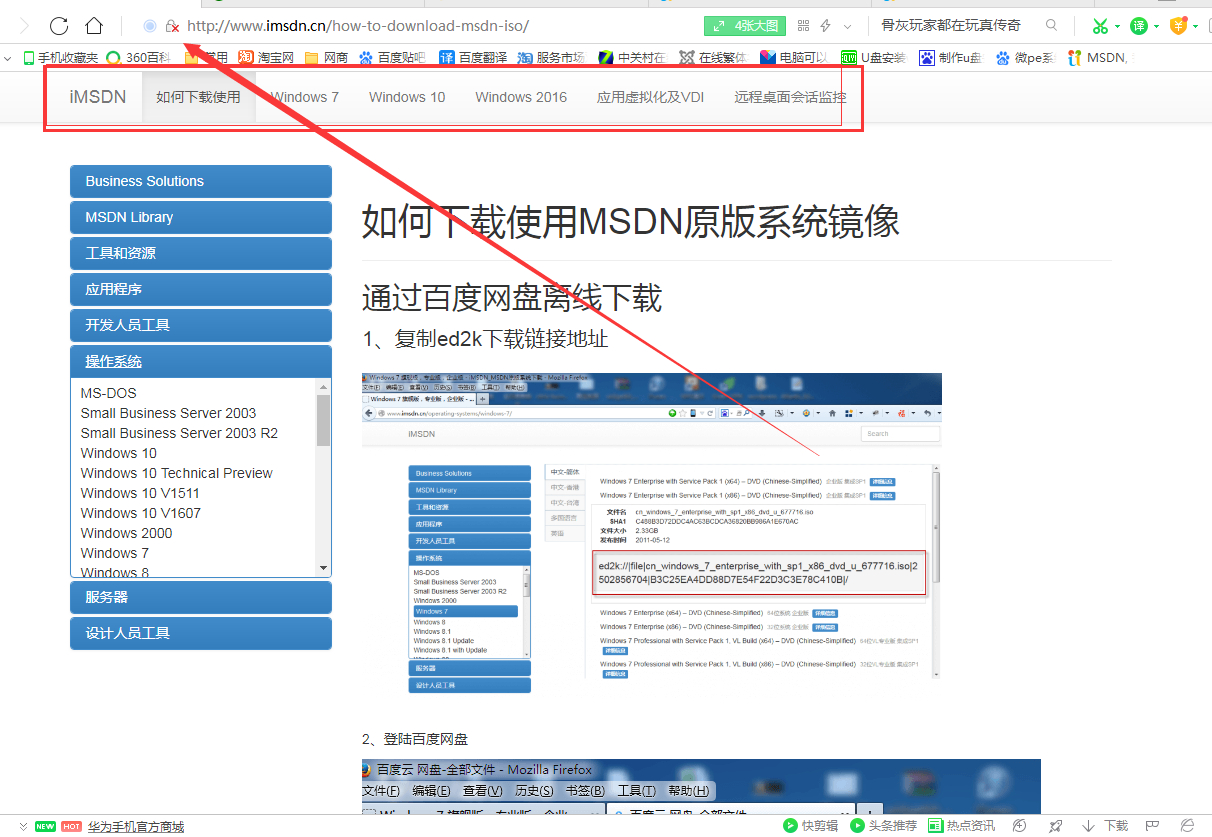Open the 服务市场 bookmark
Viewport: 1212px width, 837px height.
[551, 58]
